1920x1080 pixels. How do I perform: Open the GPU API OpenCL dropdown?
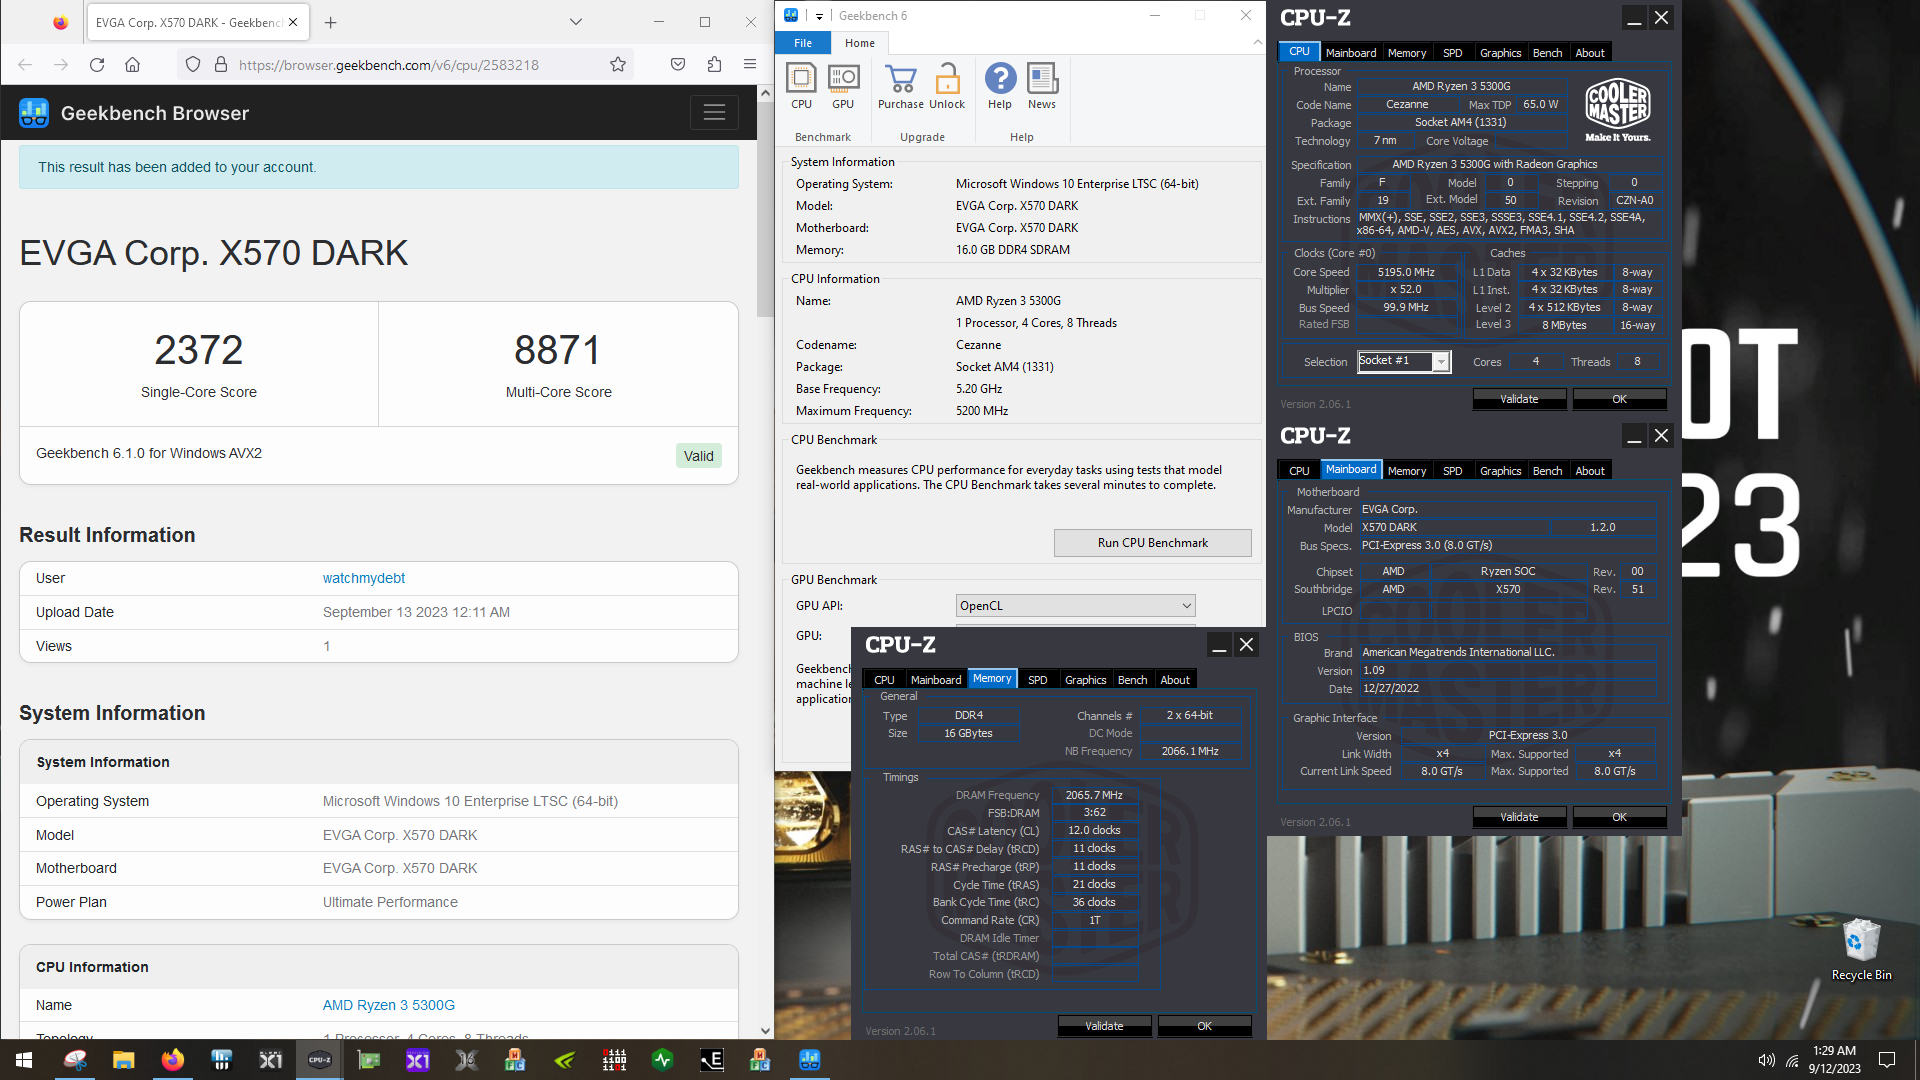(x=1075, y=606)
